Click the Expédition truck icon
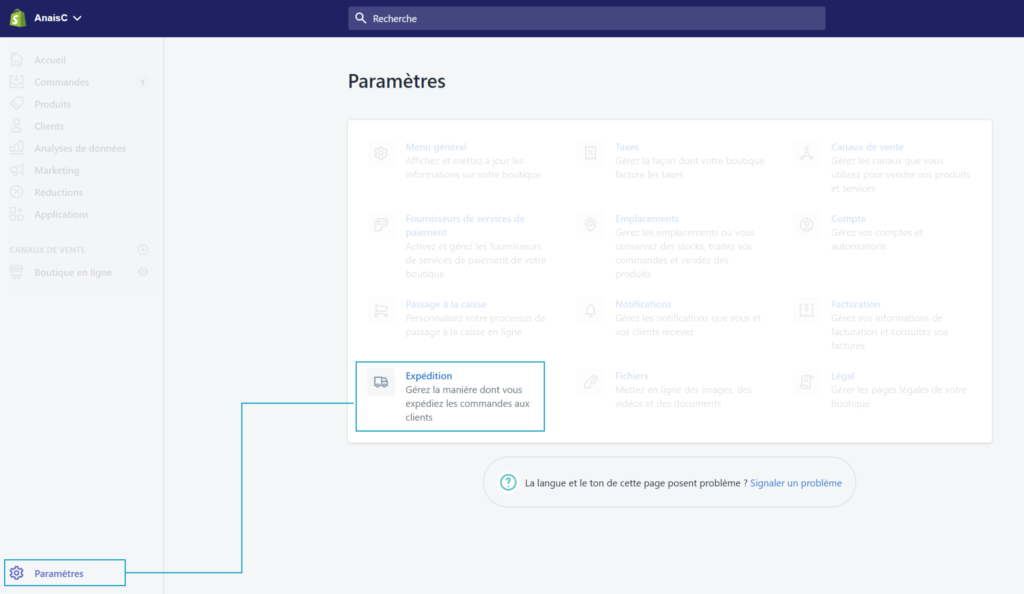The height and width of the screenshot is (594, 1024). 381,383
